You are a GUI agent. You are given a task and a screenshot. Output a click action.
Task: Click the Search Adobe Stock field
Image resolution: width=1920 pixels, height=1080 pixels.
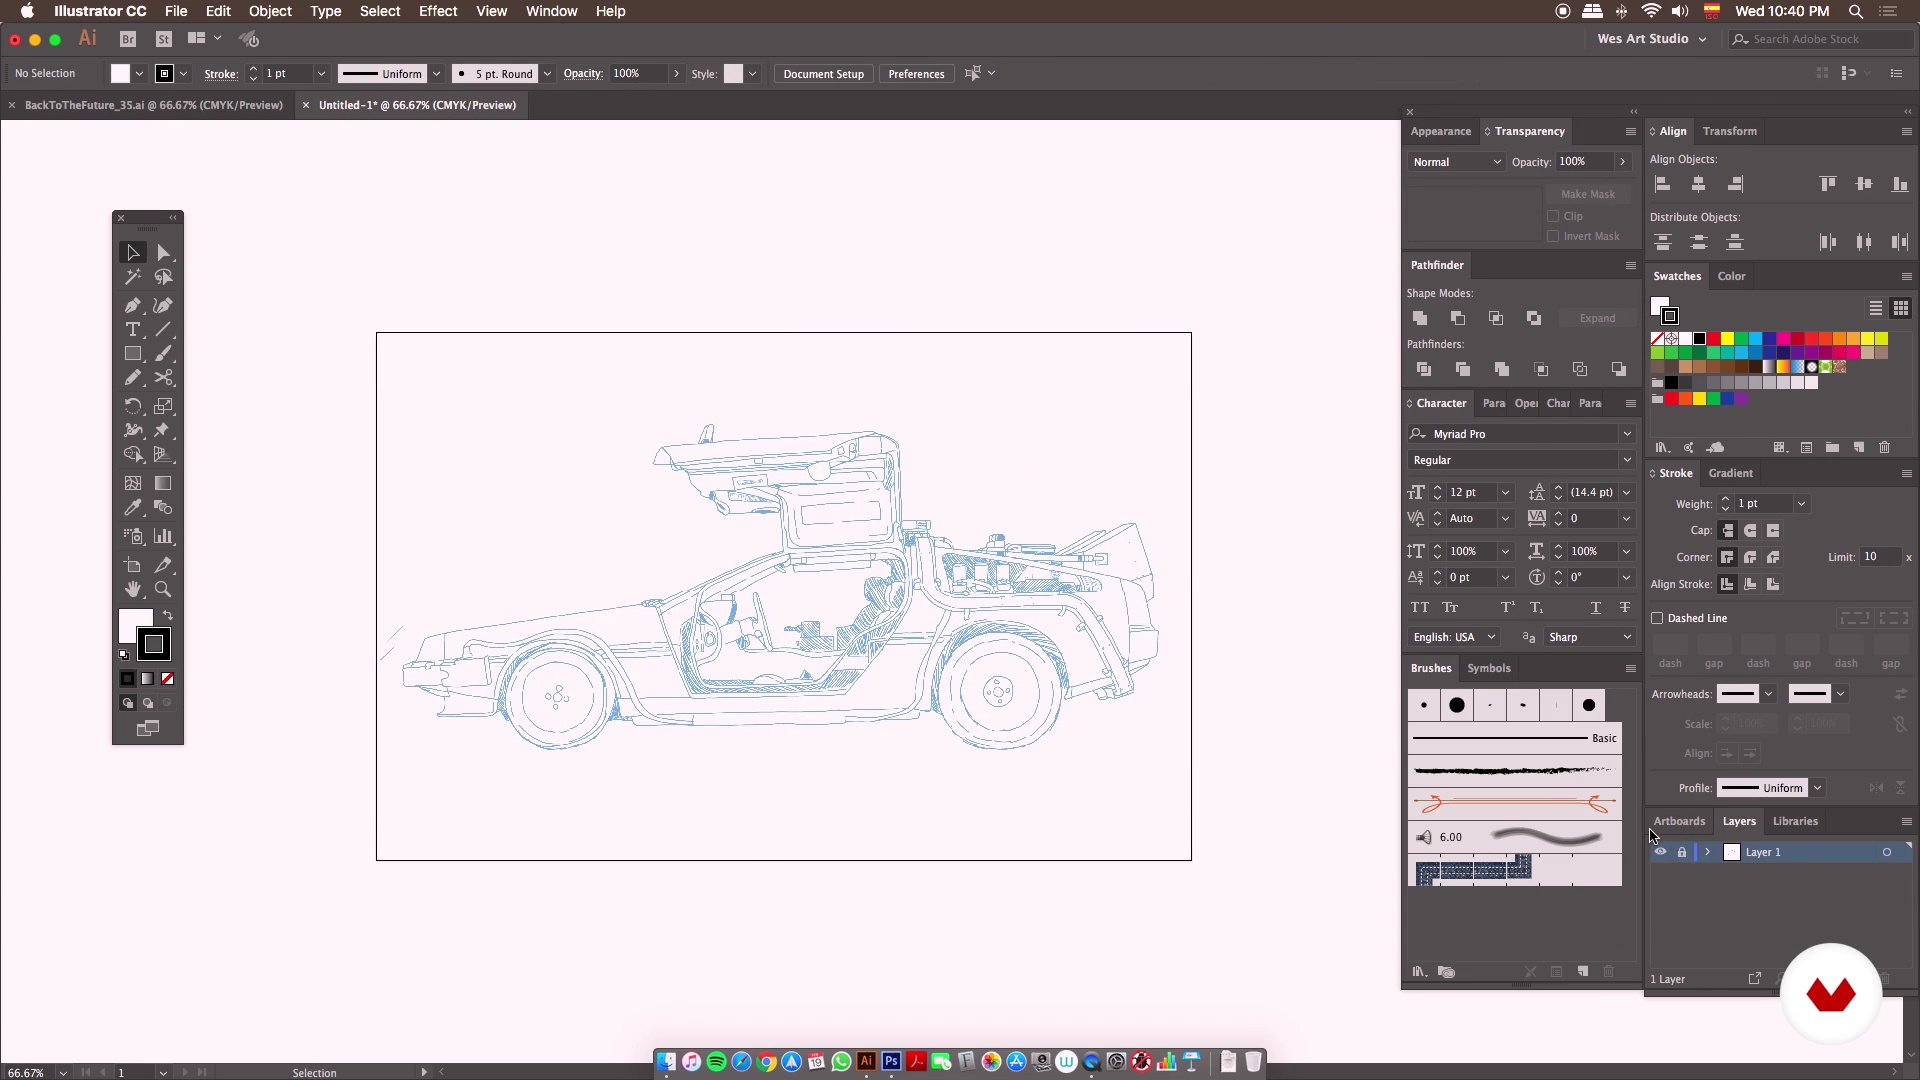click(1823, 39)
